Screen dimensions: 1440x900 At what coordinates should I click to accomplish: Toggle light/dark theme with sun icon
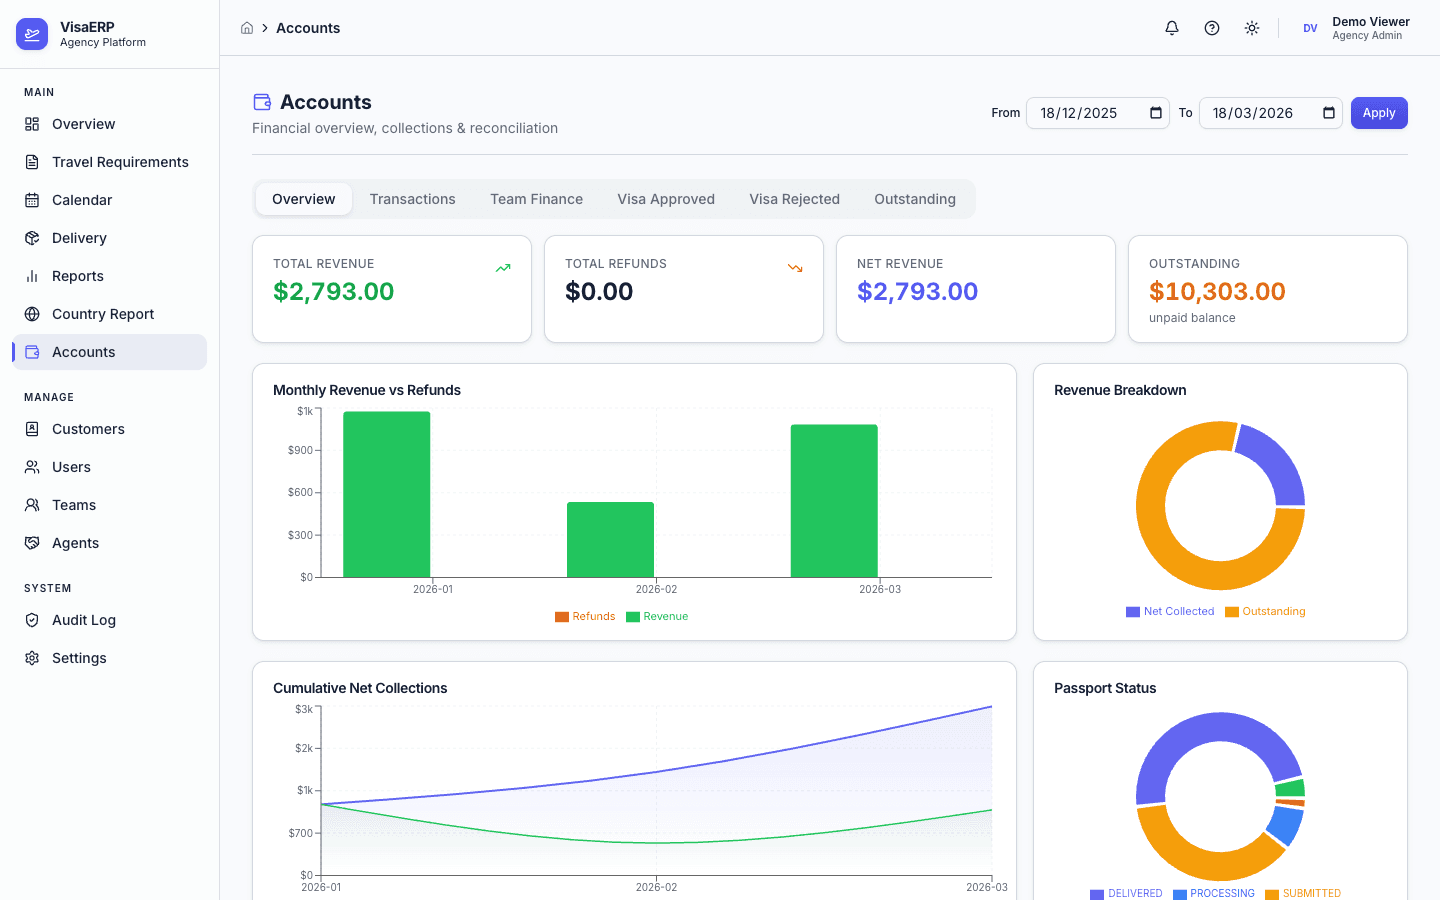[x=1251, y=28]
